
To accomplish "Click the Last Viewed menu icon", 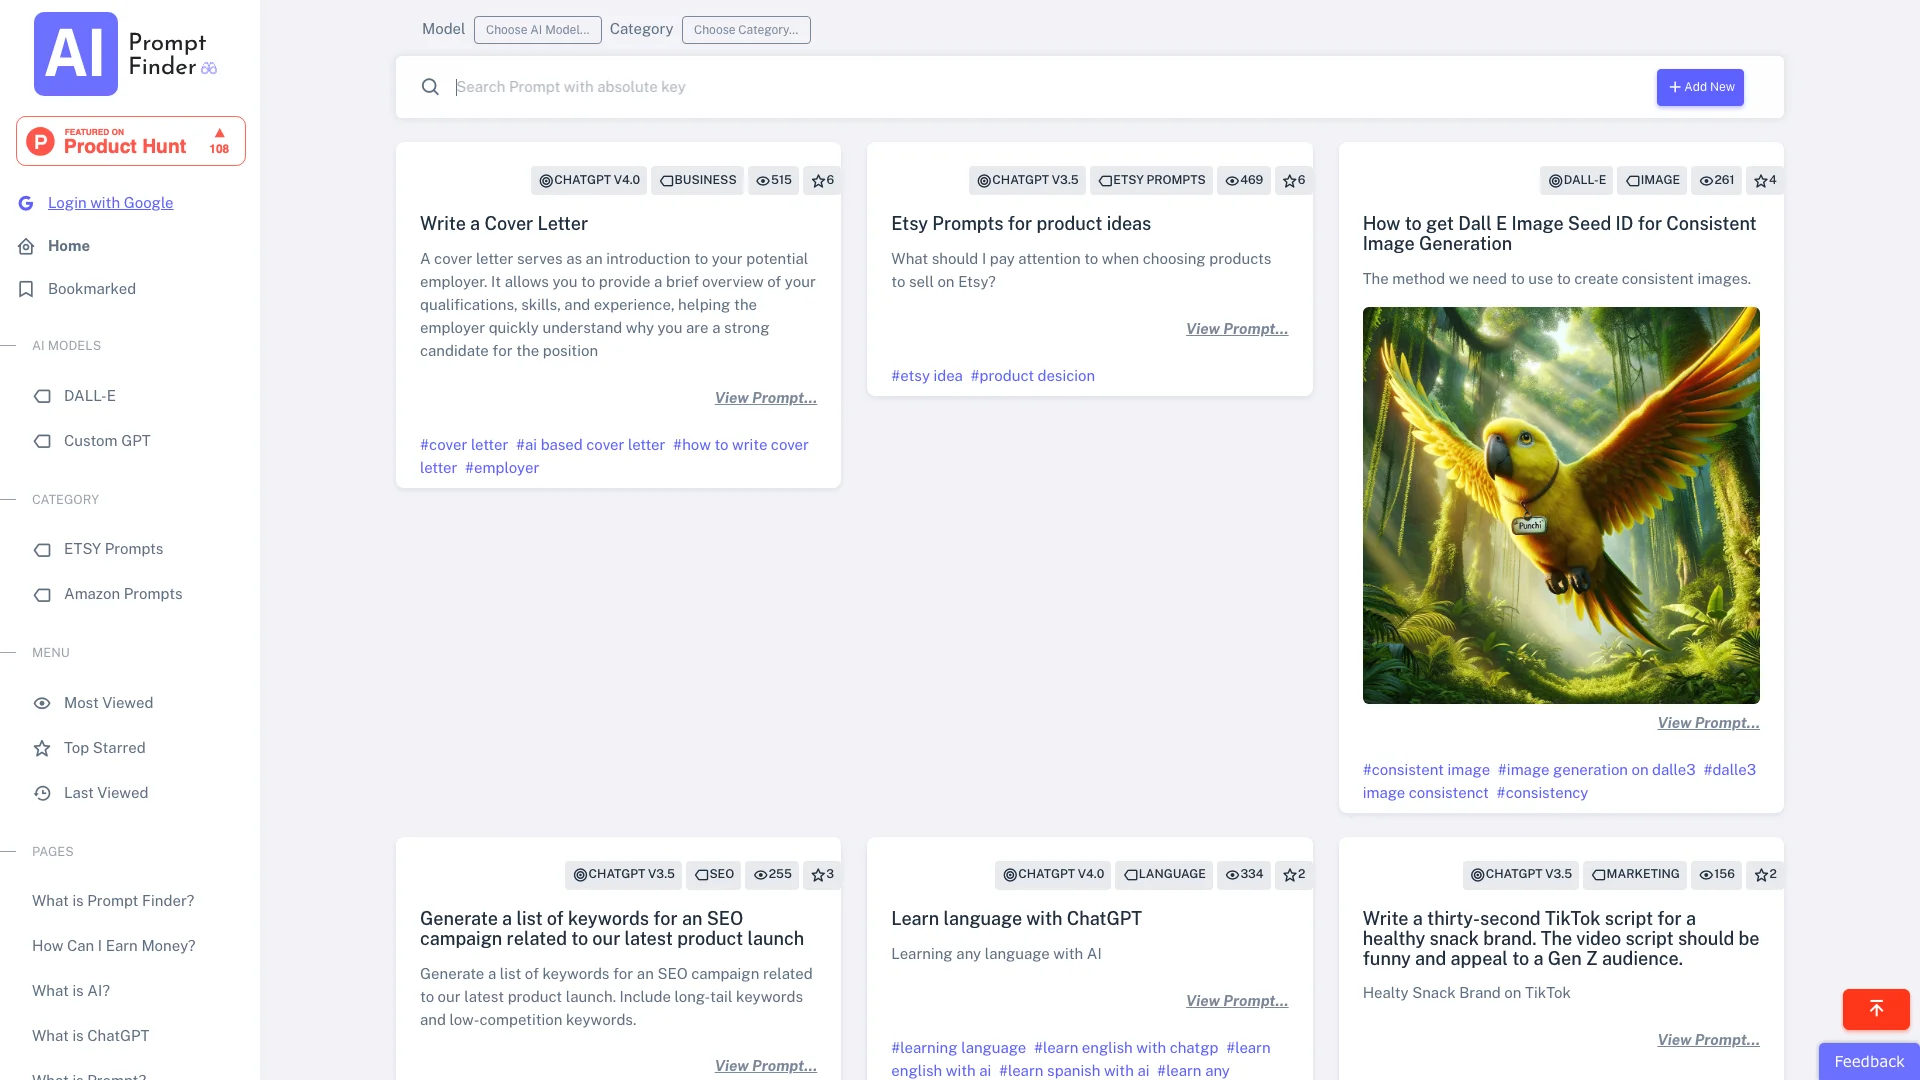I will click(x=41, y=793).
